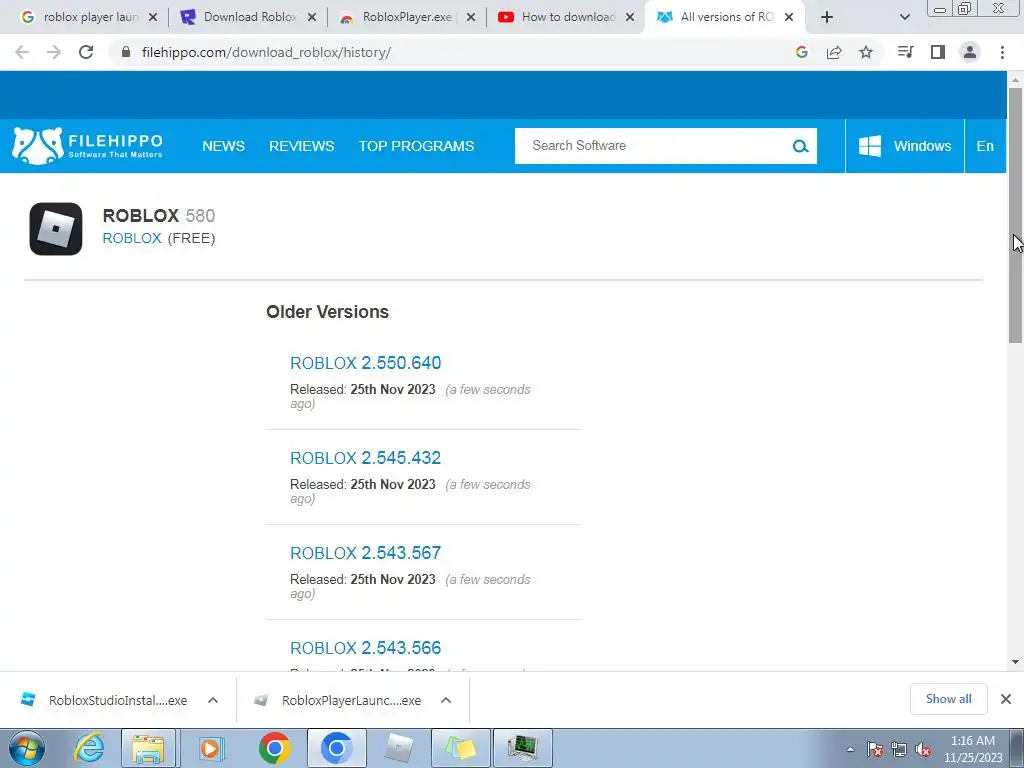Image resolution: width=1024 pixels, height=768 pixels.
Task: Click the scrollbar up arrow
Action: [x=1015, y=80]
